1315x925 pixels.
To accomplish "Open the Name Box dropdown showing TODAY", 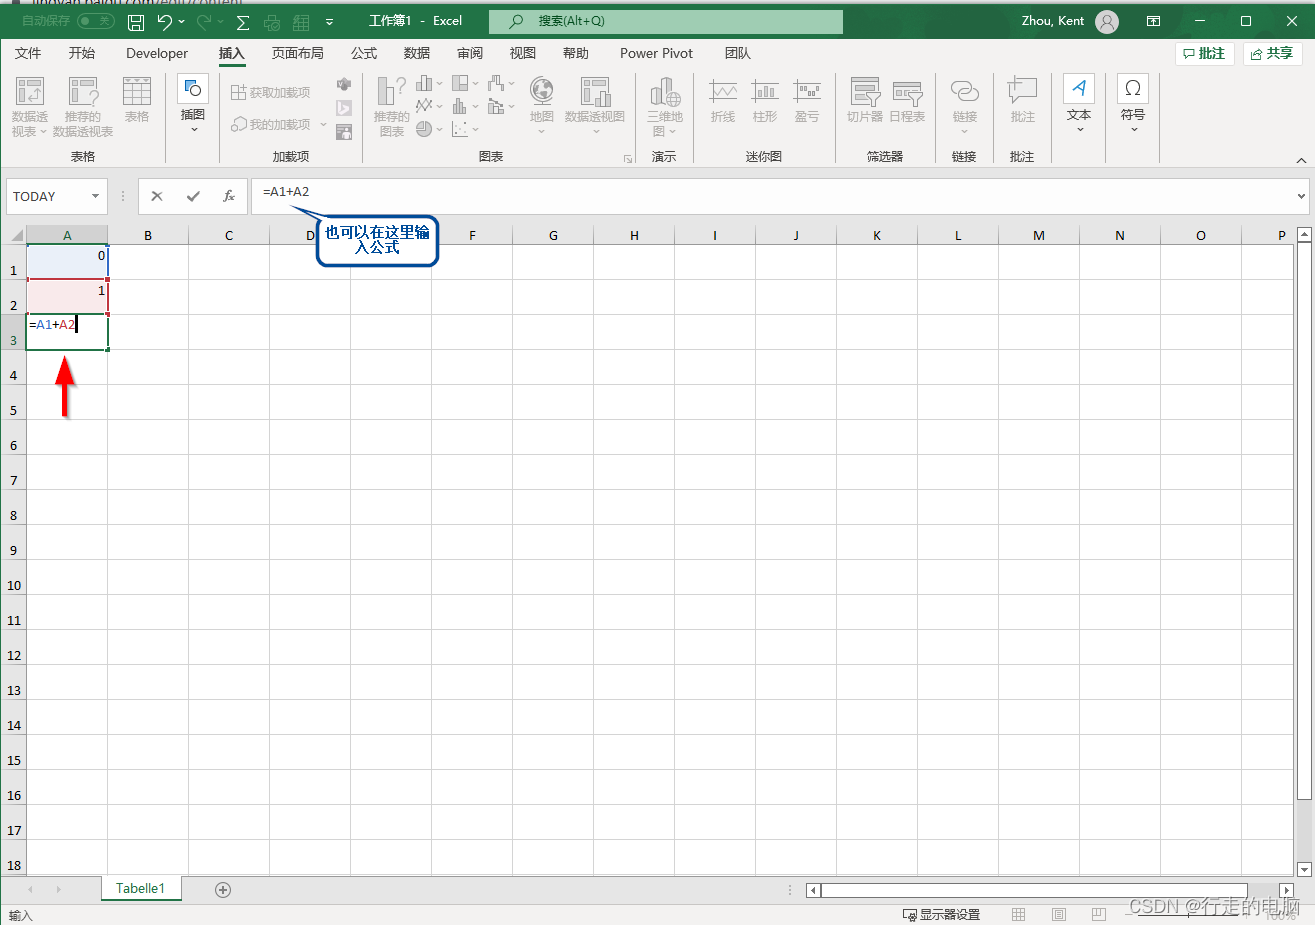I will 96,196.
